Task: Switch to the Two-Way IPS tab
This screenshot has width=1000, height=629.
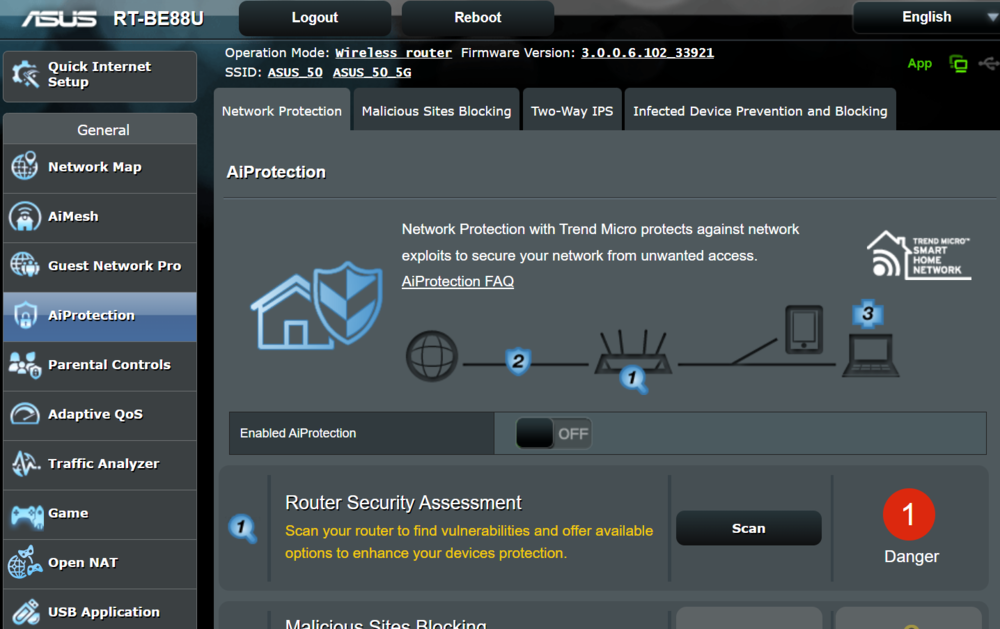Action: coord(572,111)
